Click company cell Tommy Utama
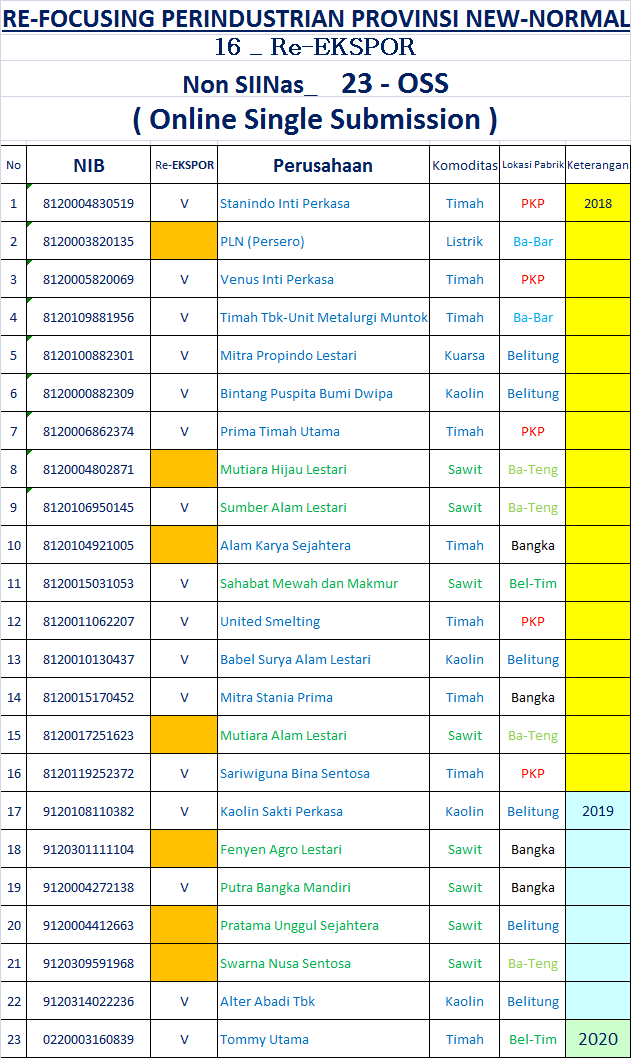This screenshot has width=631, height=1058. pyautogui.click(x=323, y=1039)
